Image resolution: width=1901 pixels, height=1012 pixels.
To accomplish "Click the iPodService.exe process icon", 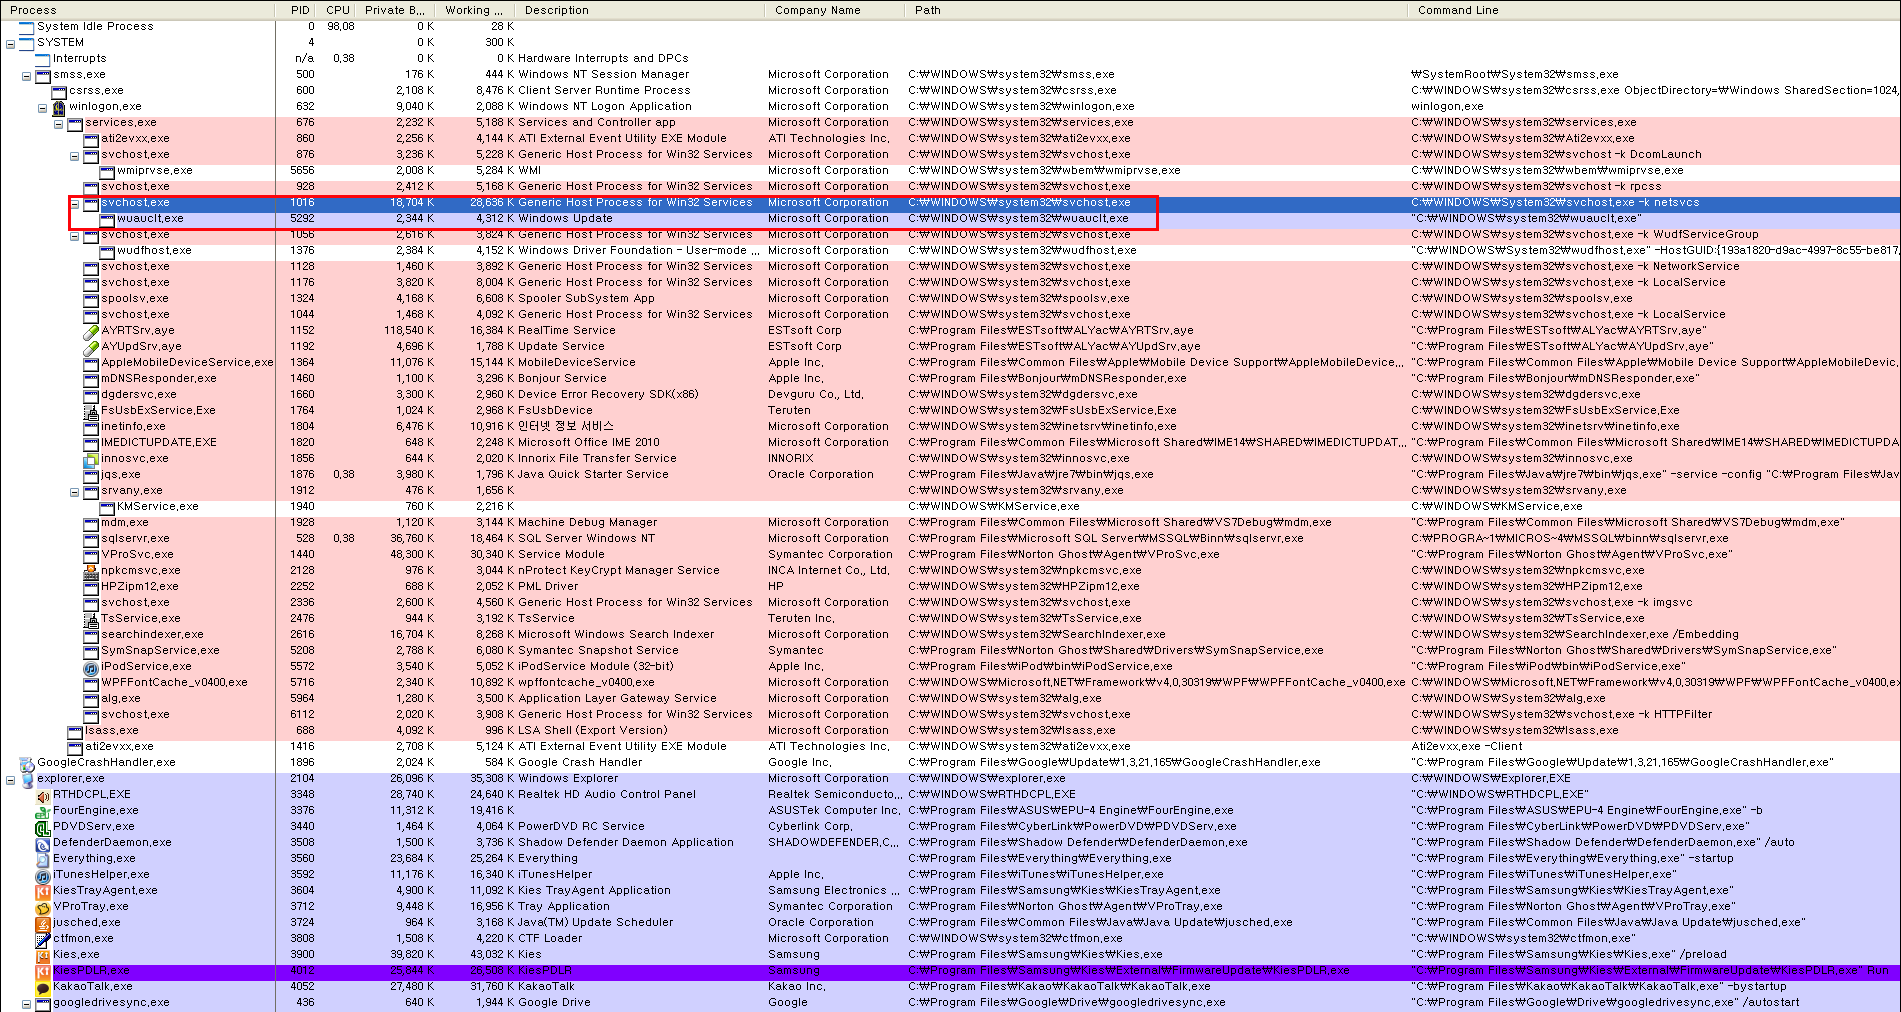I will pos(91,667).
